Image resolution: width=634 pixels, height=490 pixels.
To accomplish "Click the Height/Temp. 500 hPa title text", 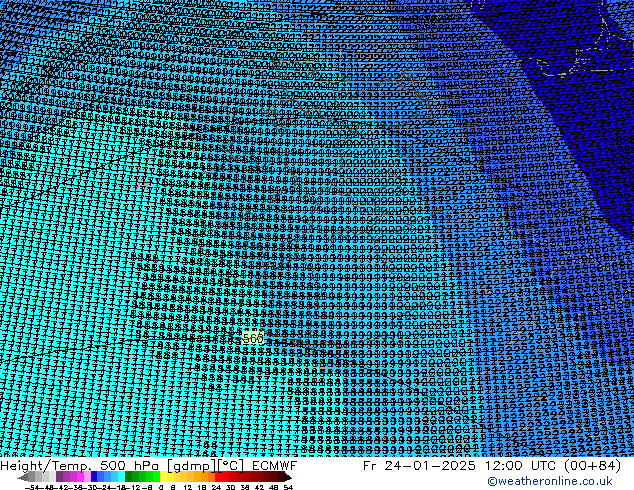I will 81,466.
